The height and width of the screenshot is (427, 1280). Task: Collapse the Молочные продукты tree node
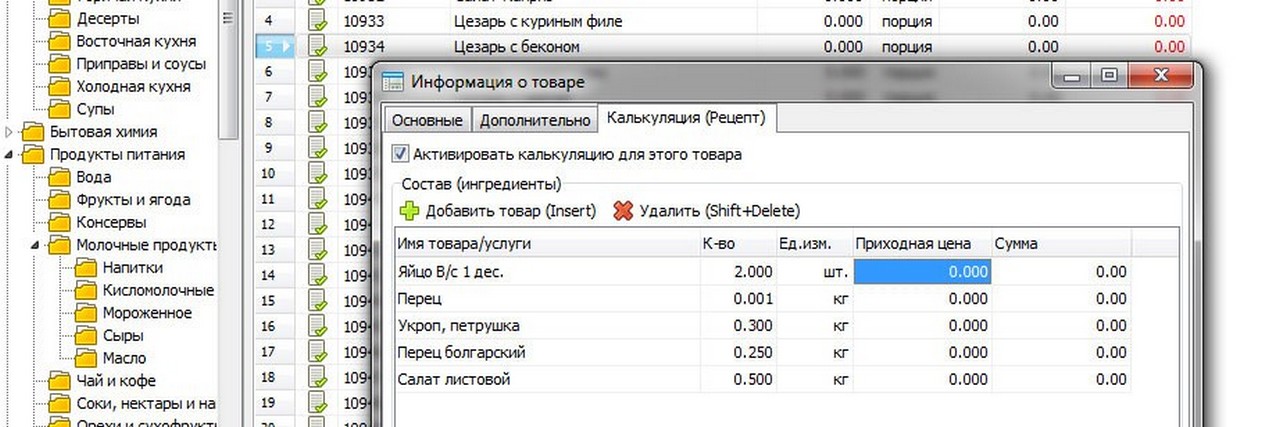pos(37,245)
